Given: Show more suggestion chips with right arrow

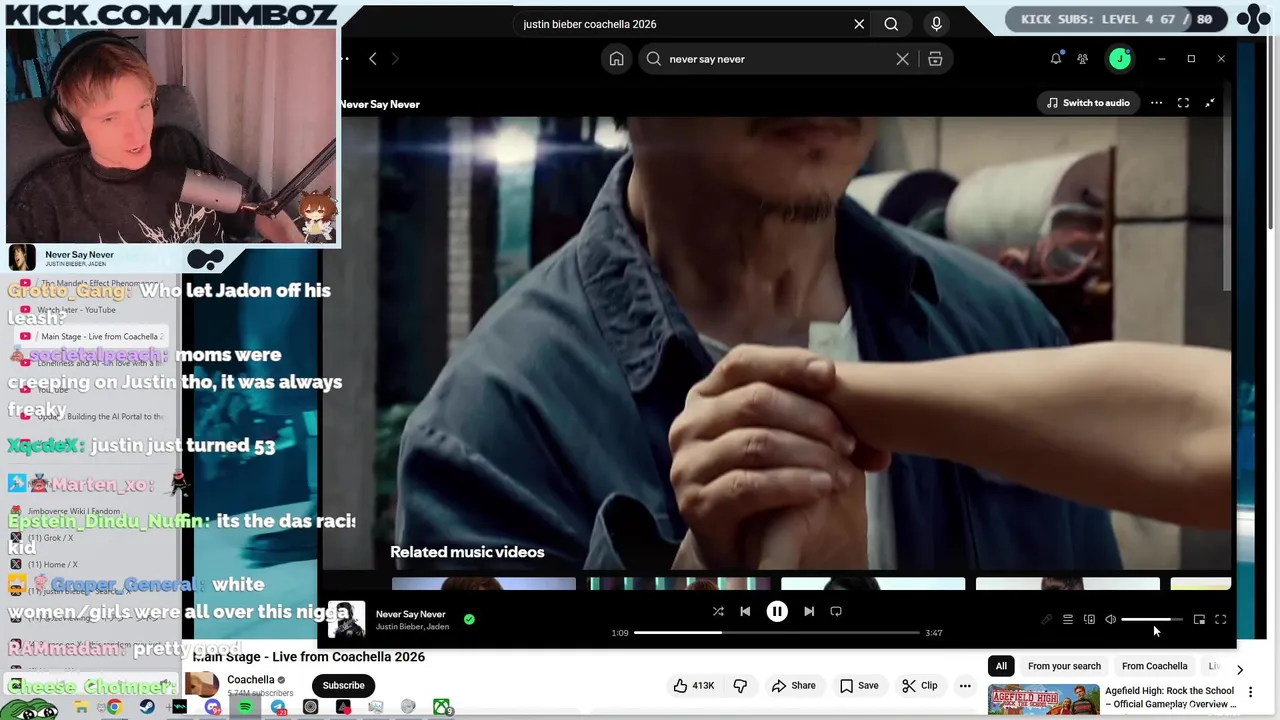Looking at the screenshot, I should 1240,669.
